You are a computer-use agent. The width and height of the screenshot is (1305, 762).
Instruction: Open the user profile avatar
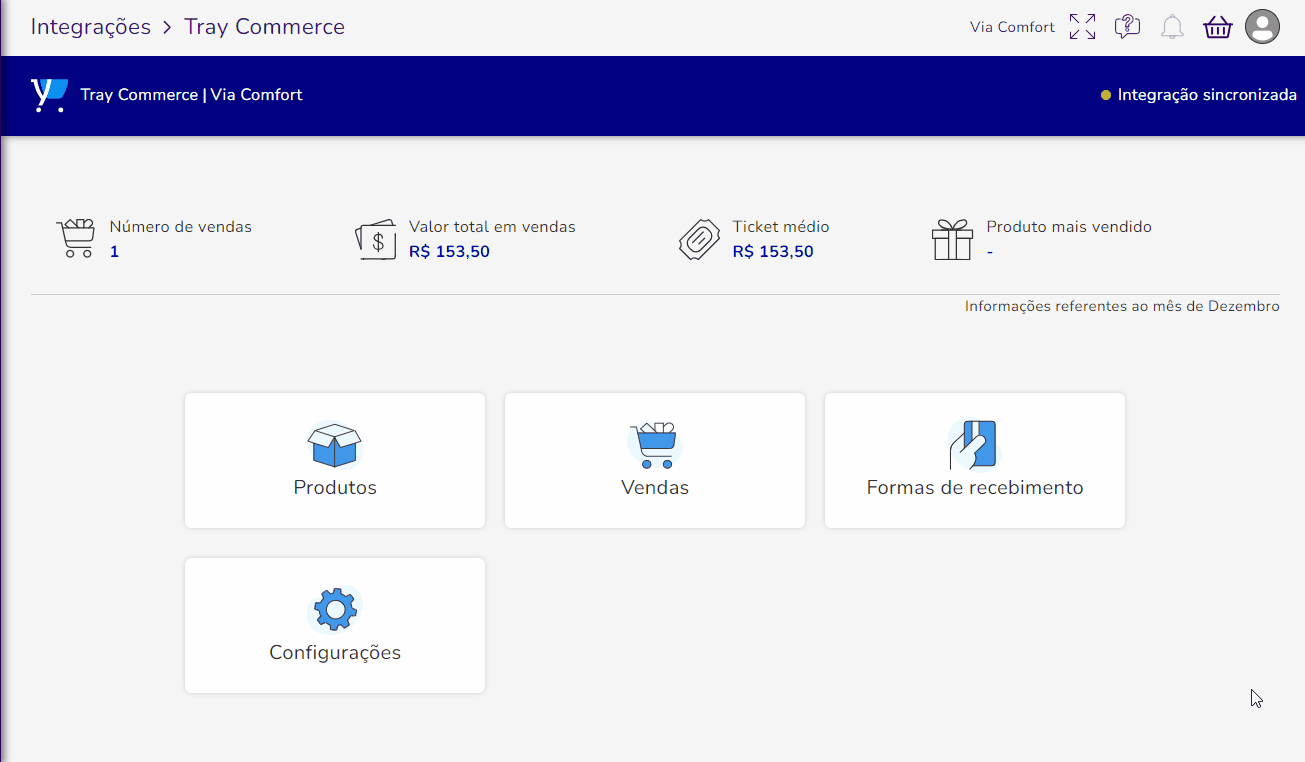pos(1262,27)
